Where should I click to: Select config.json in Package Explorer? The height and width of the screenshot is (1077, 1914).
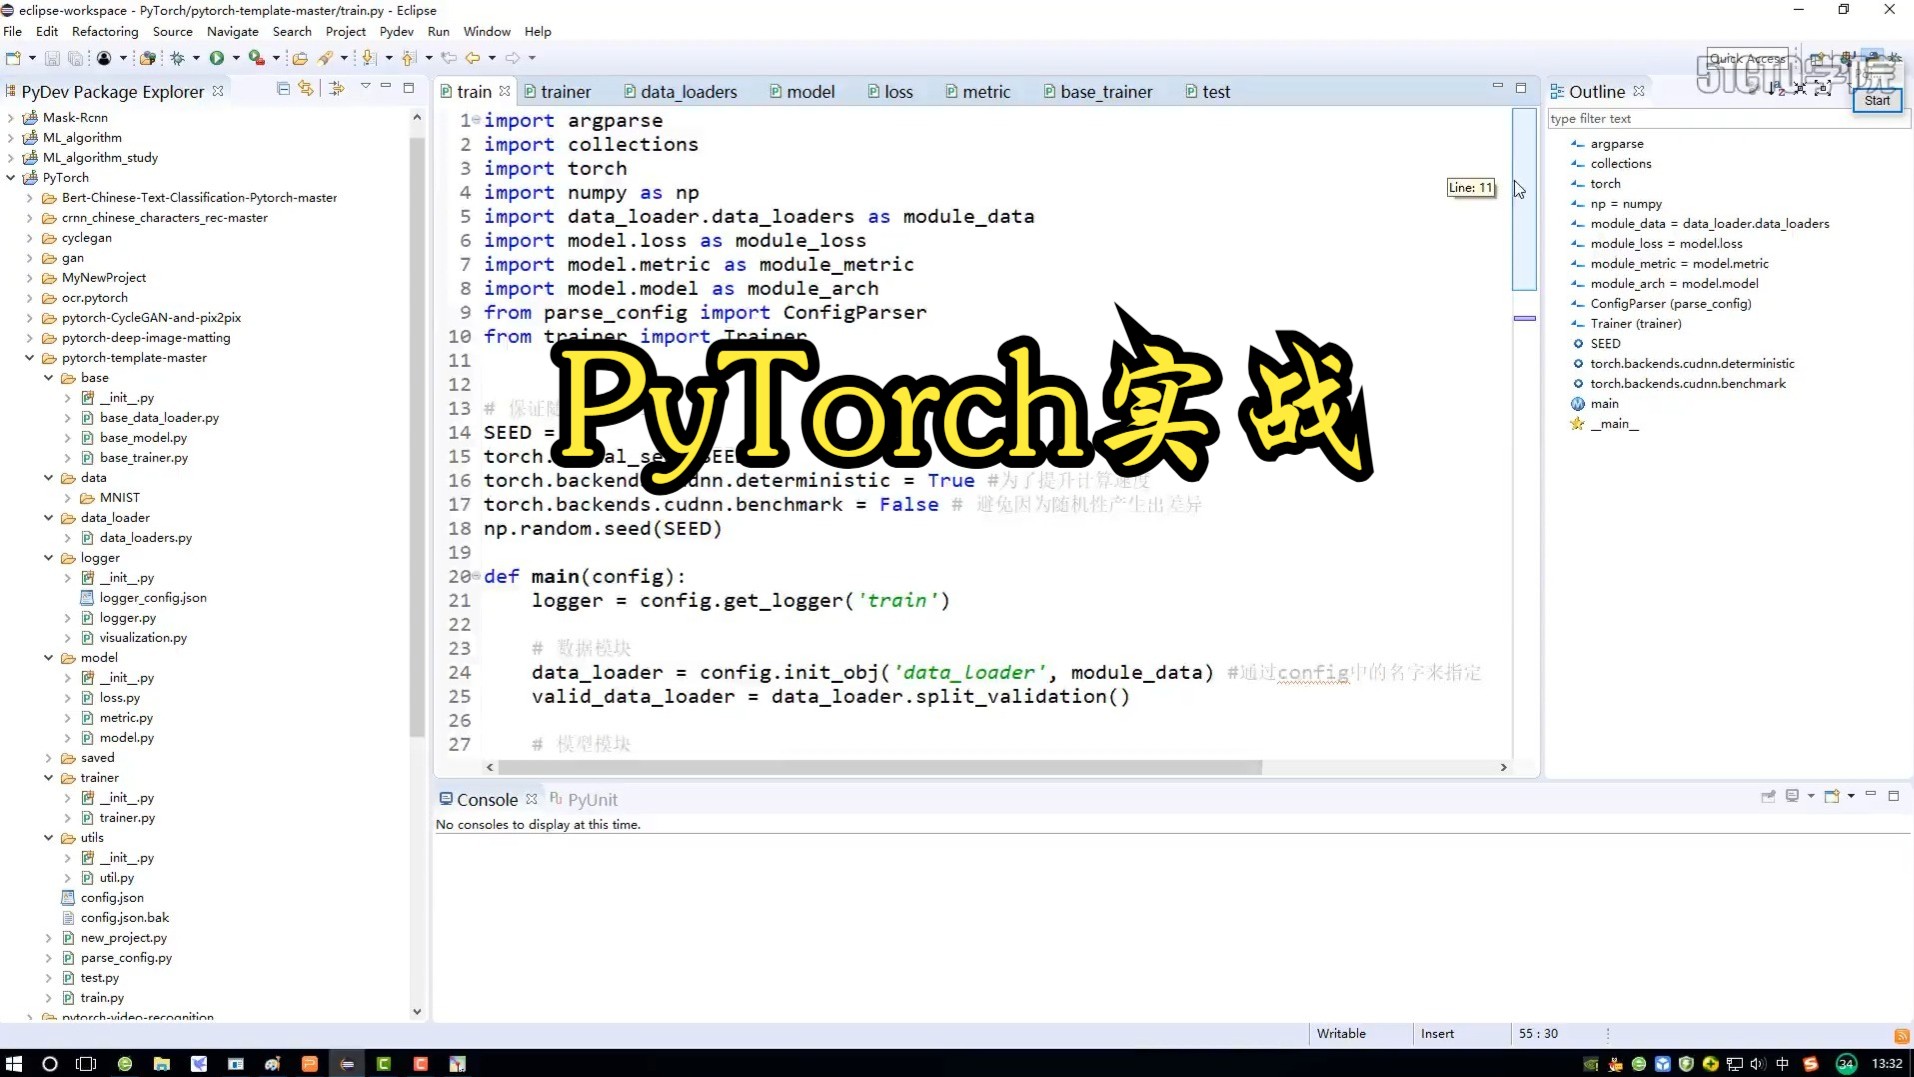coord(112,898)
